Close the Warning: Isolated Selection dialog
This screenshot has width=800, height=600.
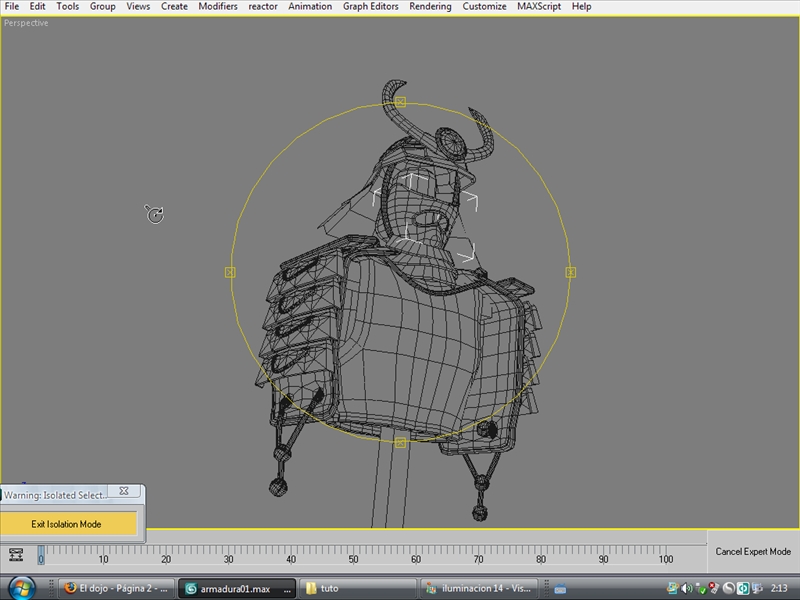[x=124, y=491]
